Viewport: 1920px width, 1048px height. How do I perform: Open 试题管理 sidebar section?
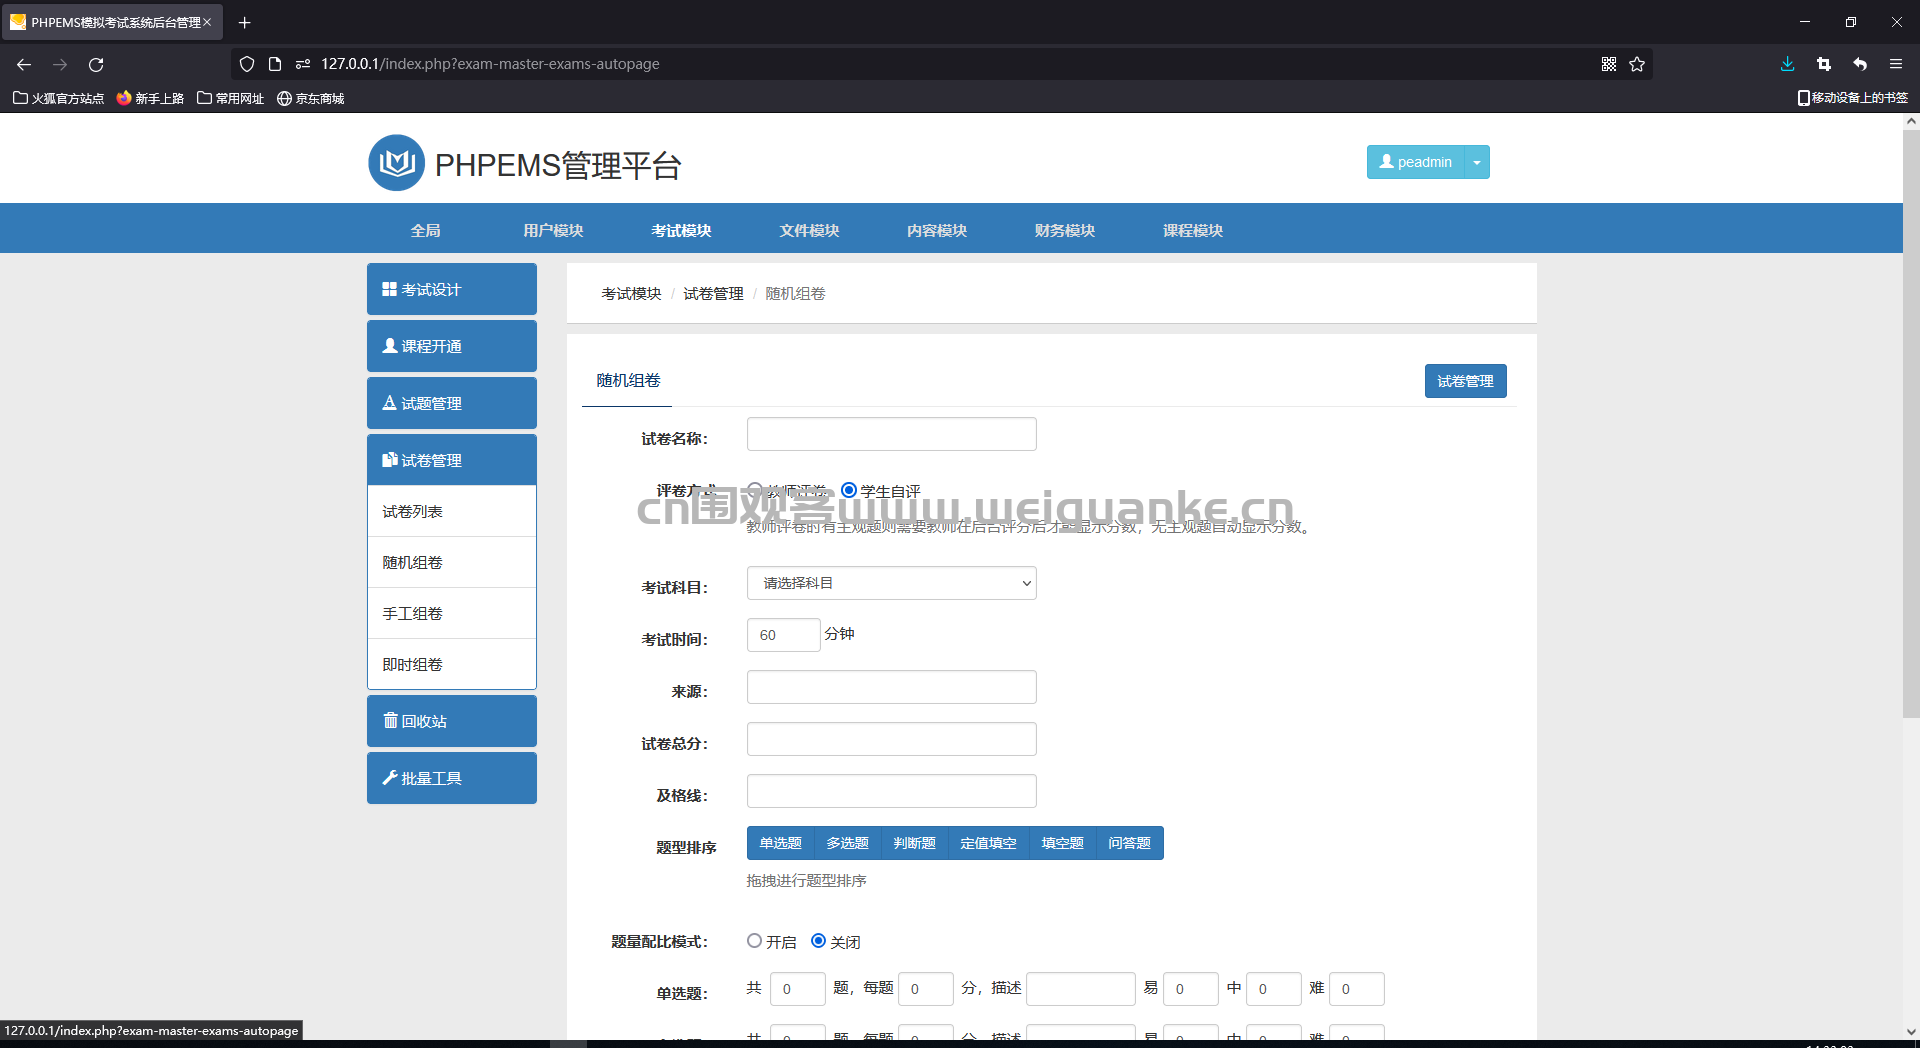coord(452,403)
